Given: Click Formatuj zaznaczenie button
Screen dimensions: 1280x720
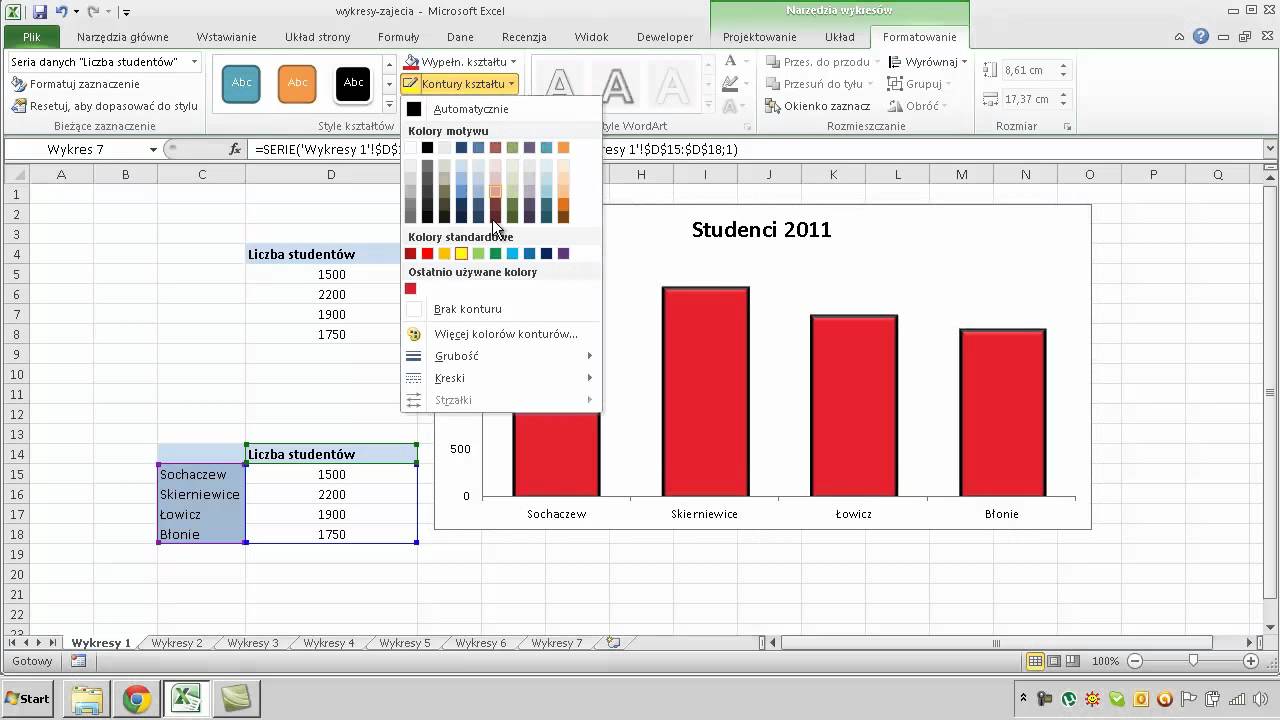Looking at the screenshot, I should (x=76, y=84).
